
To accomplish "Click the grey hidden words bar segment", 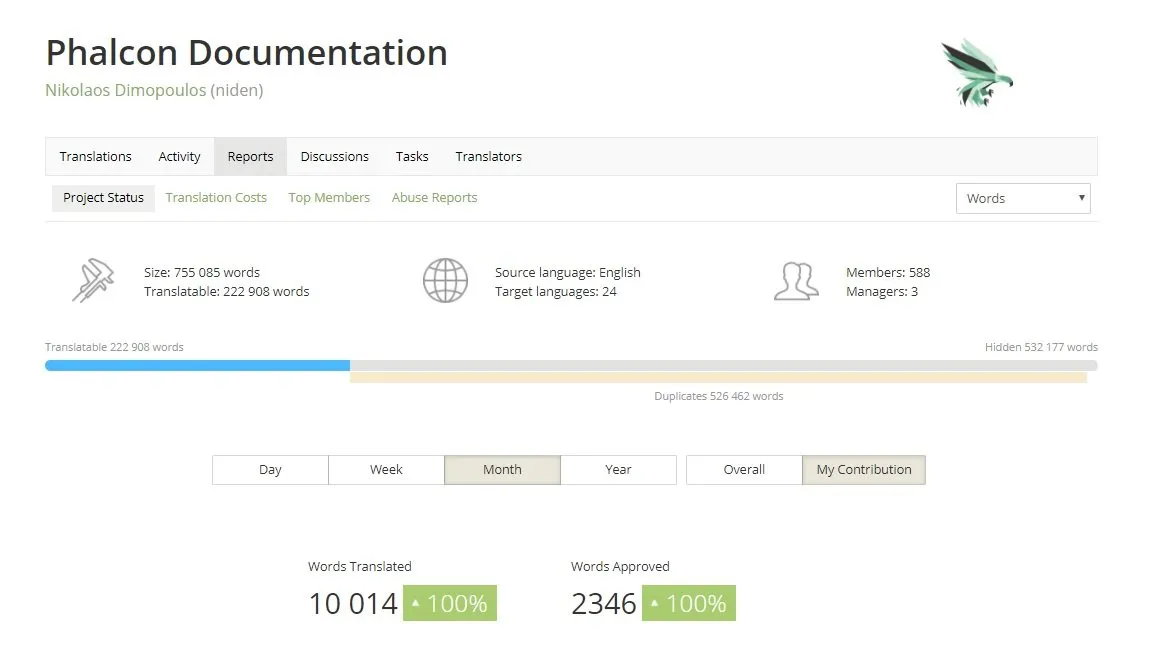I will click(x=724, y=366).
